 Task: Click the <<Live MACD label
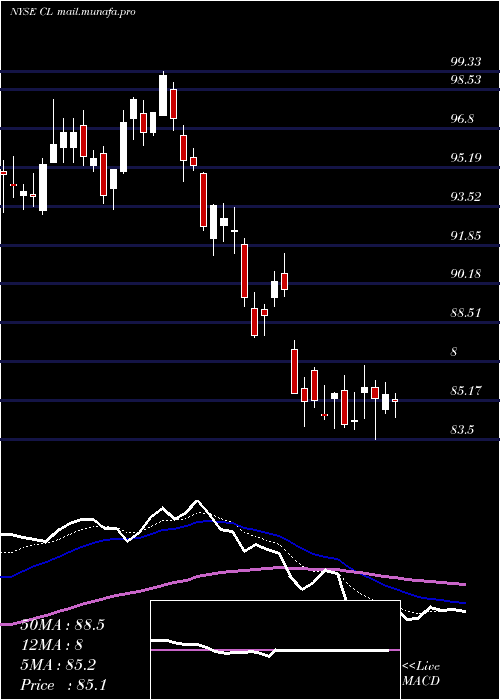421,674
